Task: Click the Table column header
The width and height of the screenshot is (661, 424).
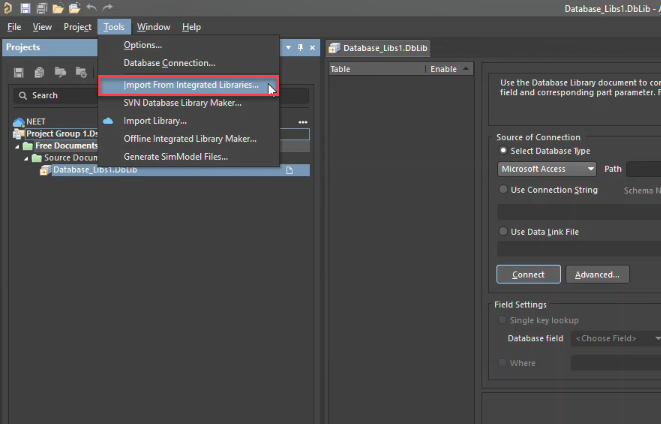Action: pyautogui.click(x=376, y=69)
